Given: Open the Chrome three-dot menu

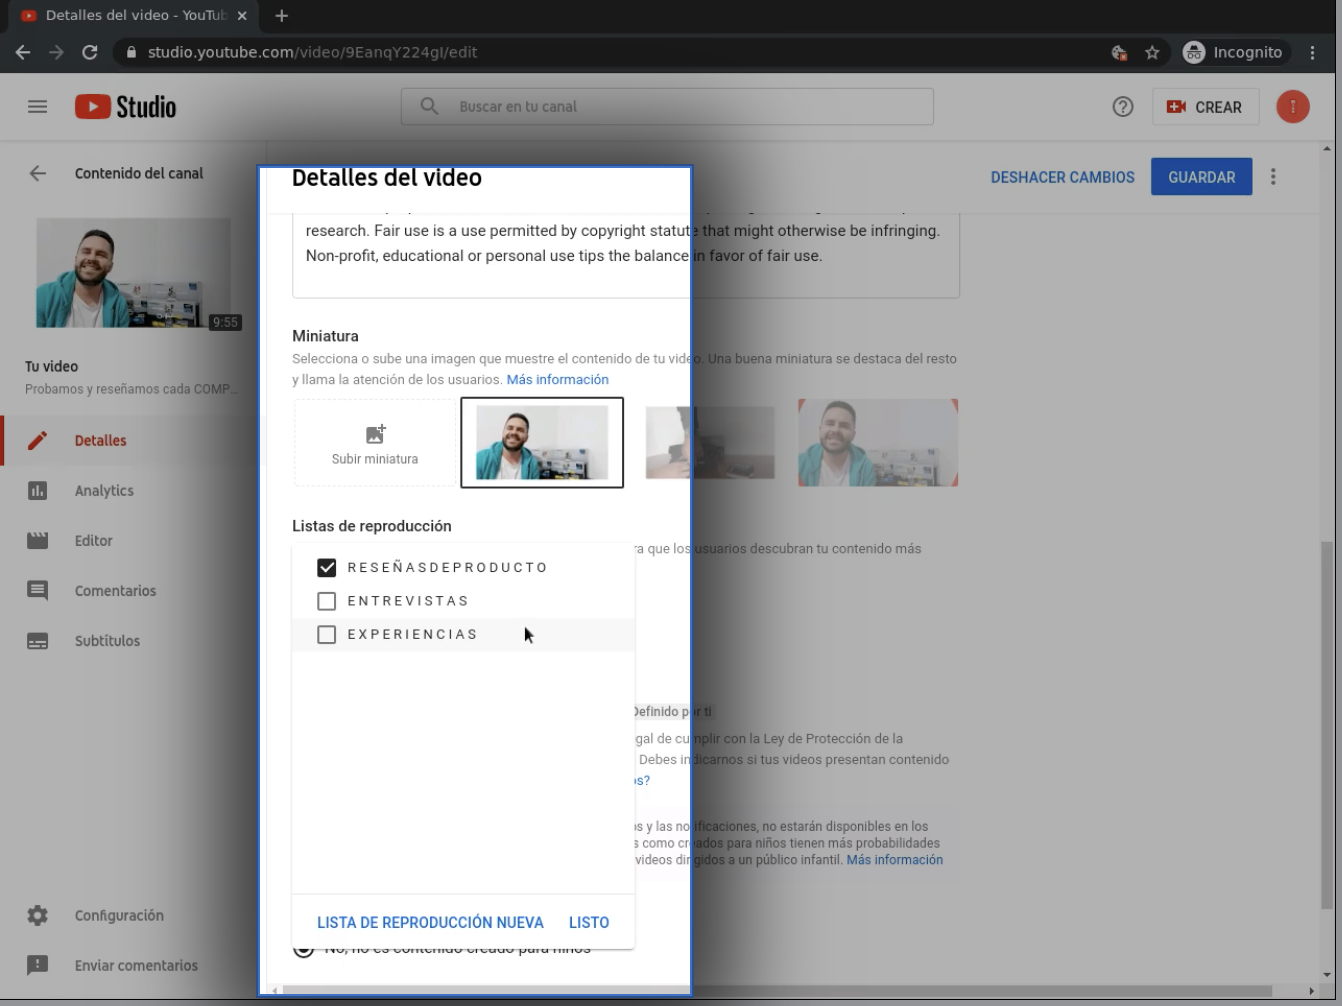Looking at the screenshot, I should click(x=1313, y=52).
